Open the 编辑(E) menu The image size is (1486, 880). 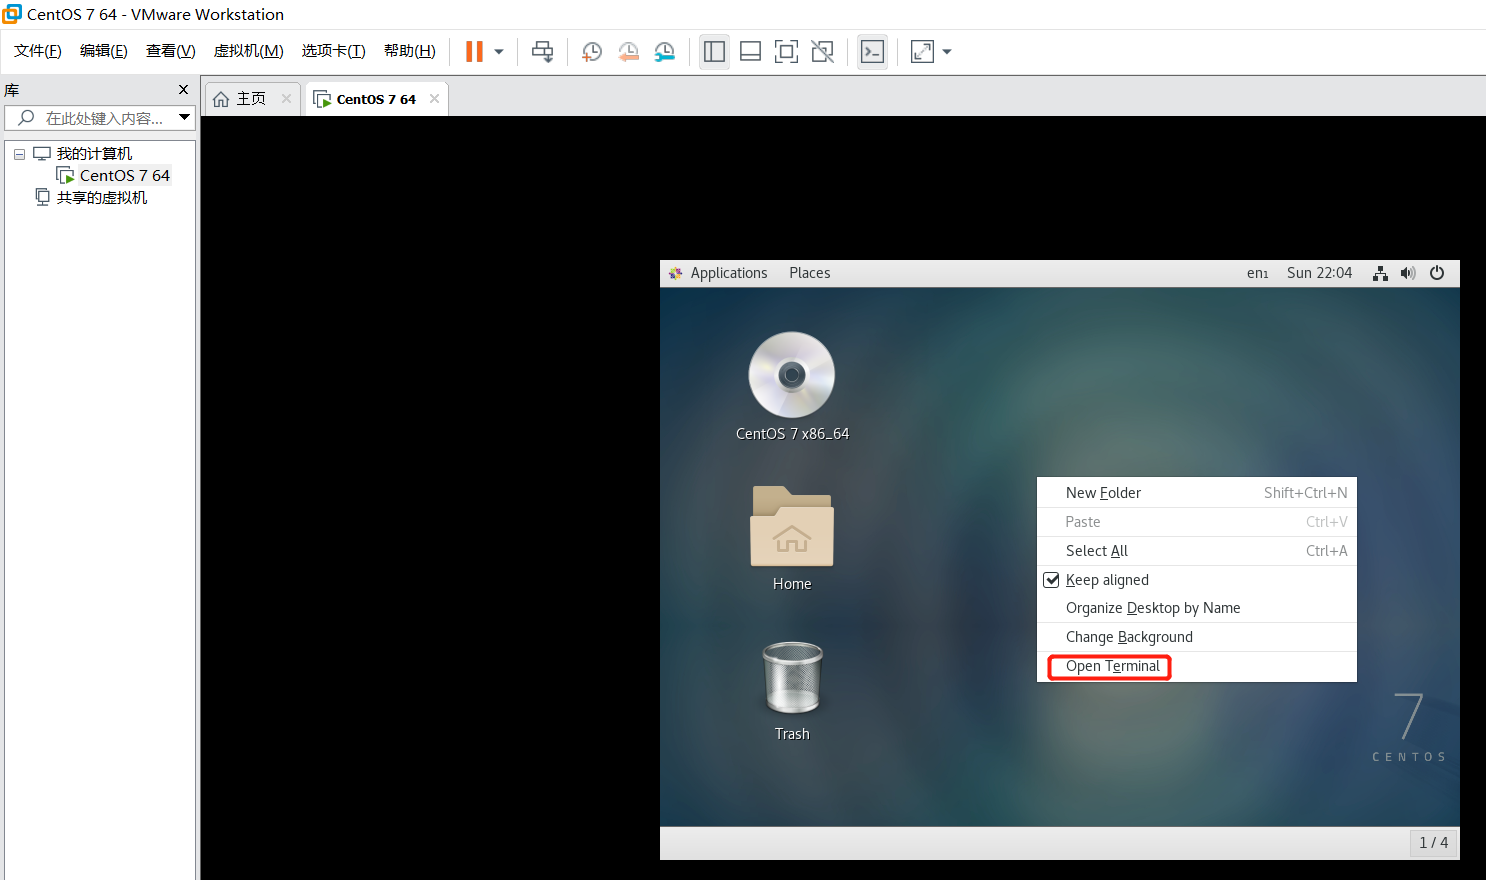coord(104,51)
